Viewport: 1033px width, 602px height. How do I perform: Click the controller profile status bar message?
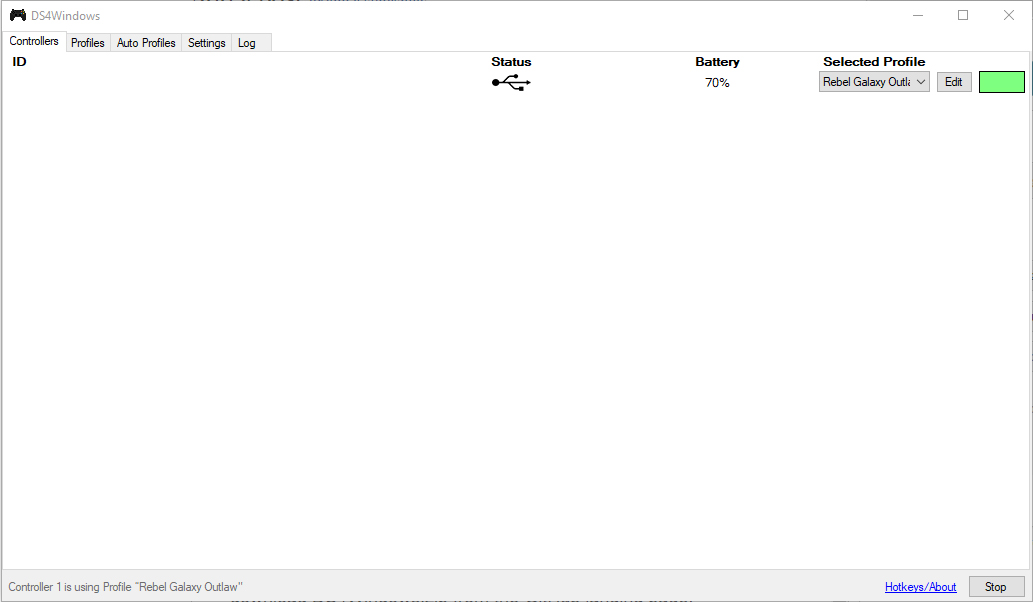pos(126,587)
